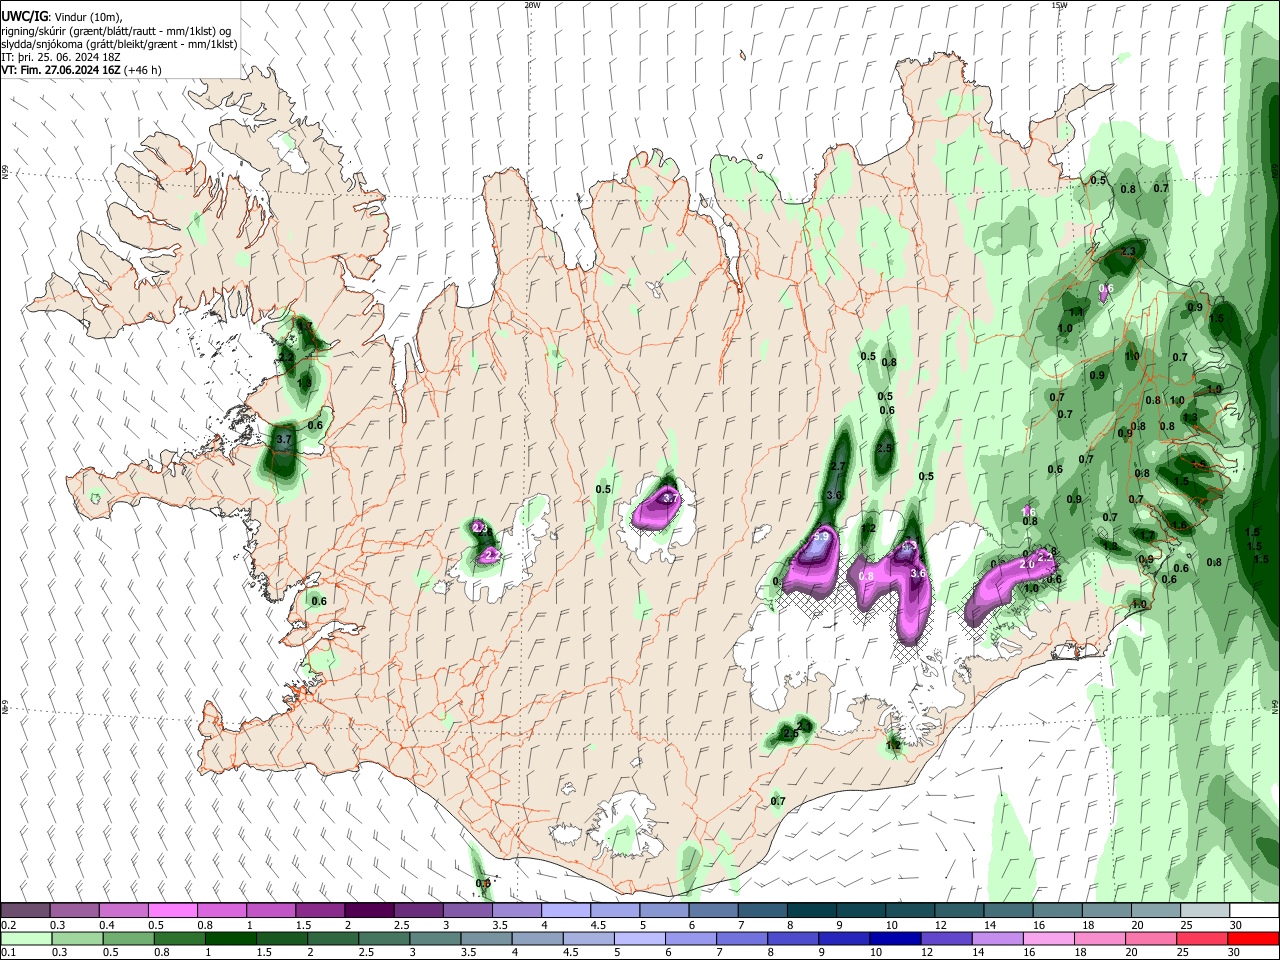Click the 0.2 scale label under the top legend row
Viewport: 1280px width, 960px height.
click(8, 925)
